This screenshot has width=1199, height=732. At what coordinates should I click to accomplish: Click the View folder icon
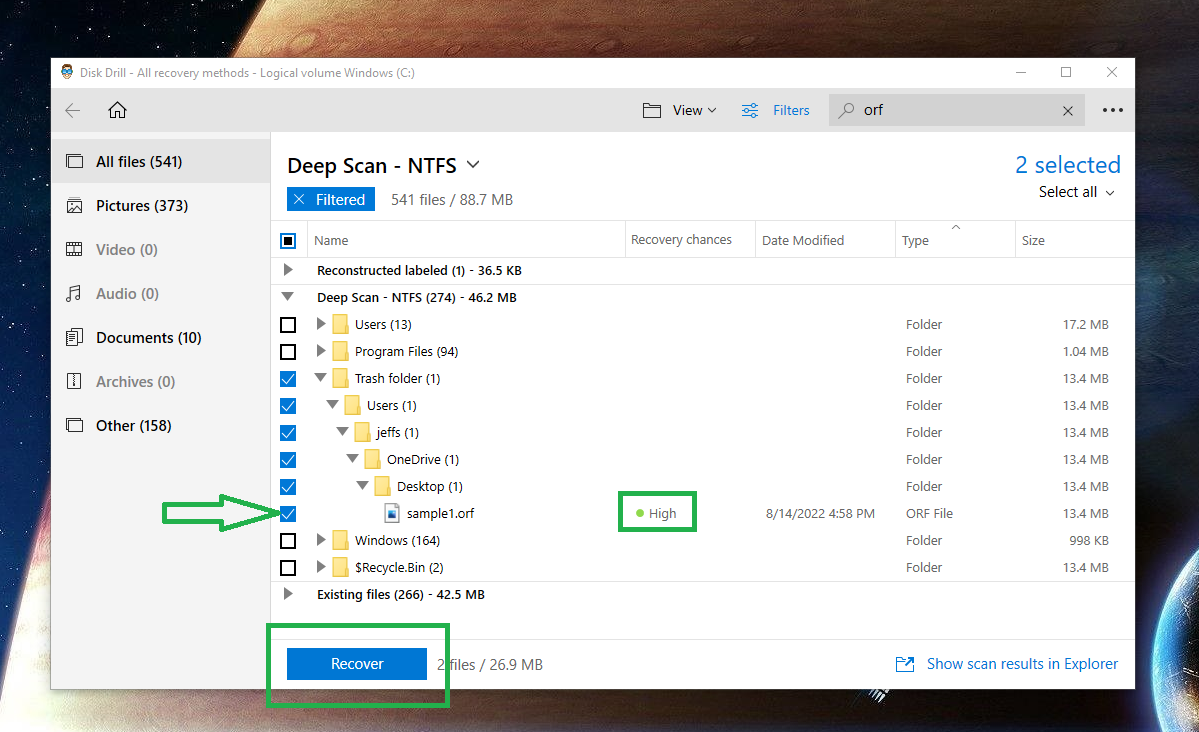click(x=651, y=110)
